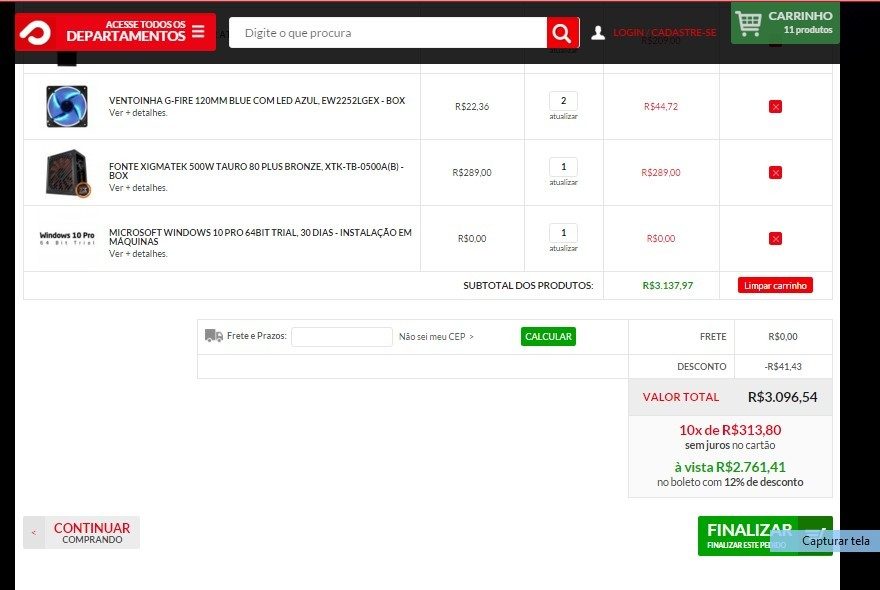This screenshot has height=590, width=880.
Task: Click atualizar under Fonte Xigmatek quantity
Action: [563, 182]
